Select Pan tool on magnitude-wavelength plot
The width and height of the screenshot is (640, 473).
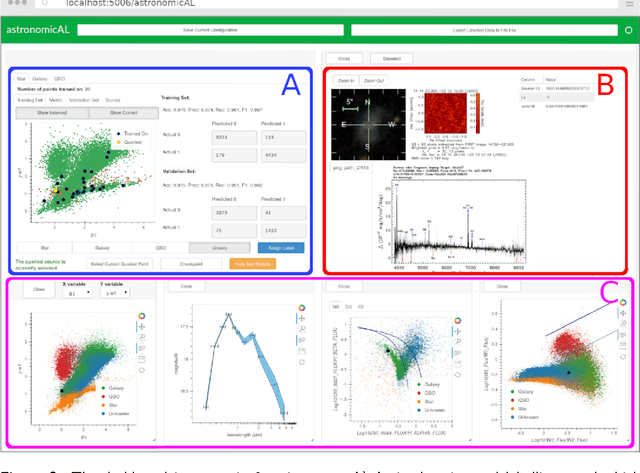tap(302, 318)
